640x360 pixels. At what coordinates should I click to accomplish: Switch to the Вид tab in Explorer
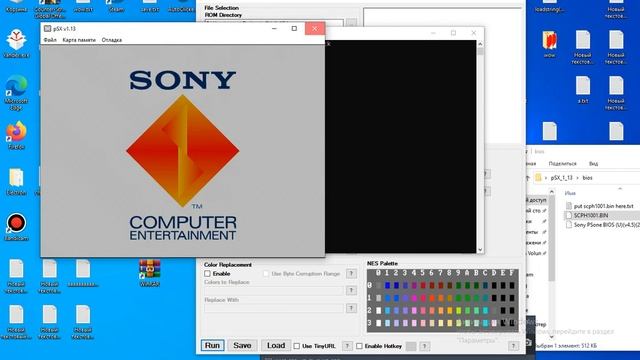(593, 163)
